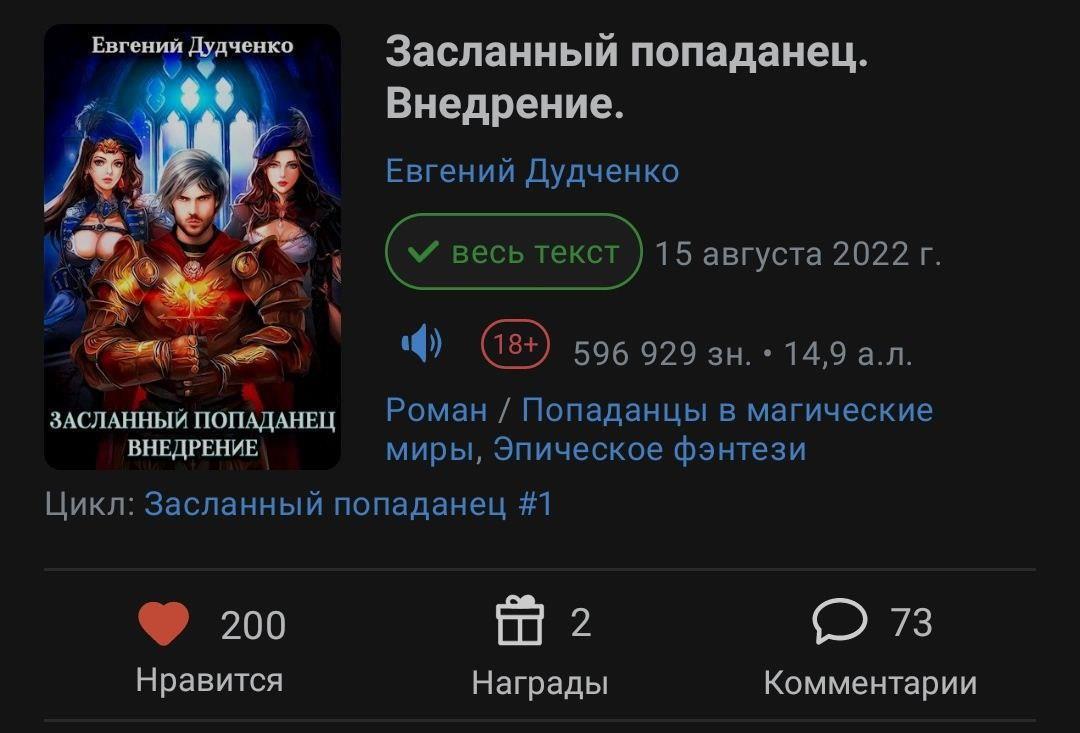Open author page Евгений Дудченко
Image resolution: width=1080 pixels, height=733 pixels.
[x=532, y=171]
